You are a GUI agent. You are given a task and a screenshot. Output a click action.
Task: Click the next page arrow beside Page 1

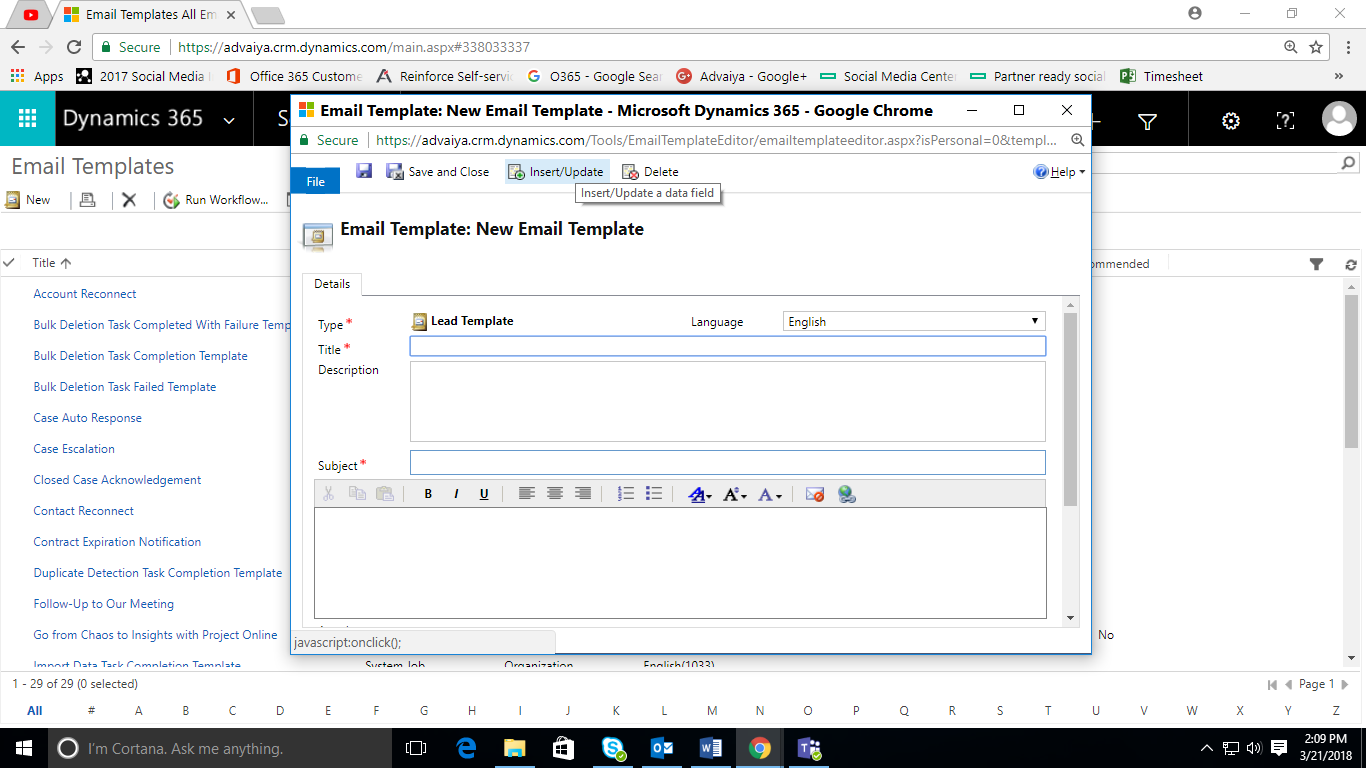coord(1343,685)
